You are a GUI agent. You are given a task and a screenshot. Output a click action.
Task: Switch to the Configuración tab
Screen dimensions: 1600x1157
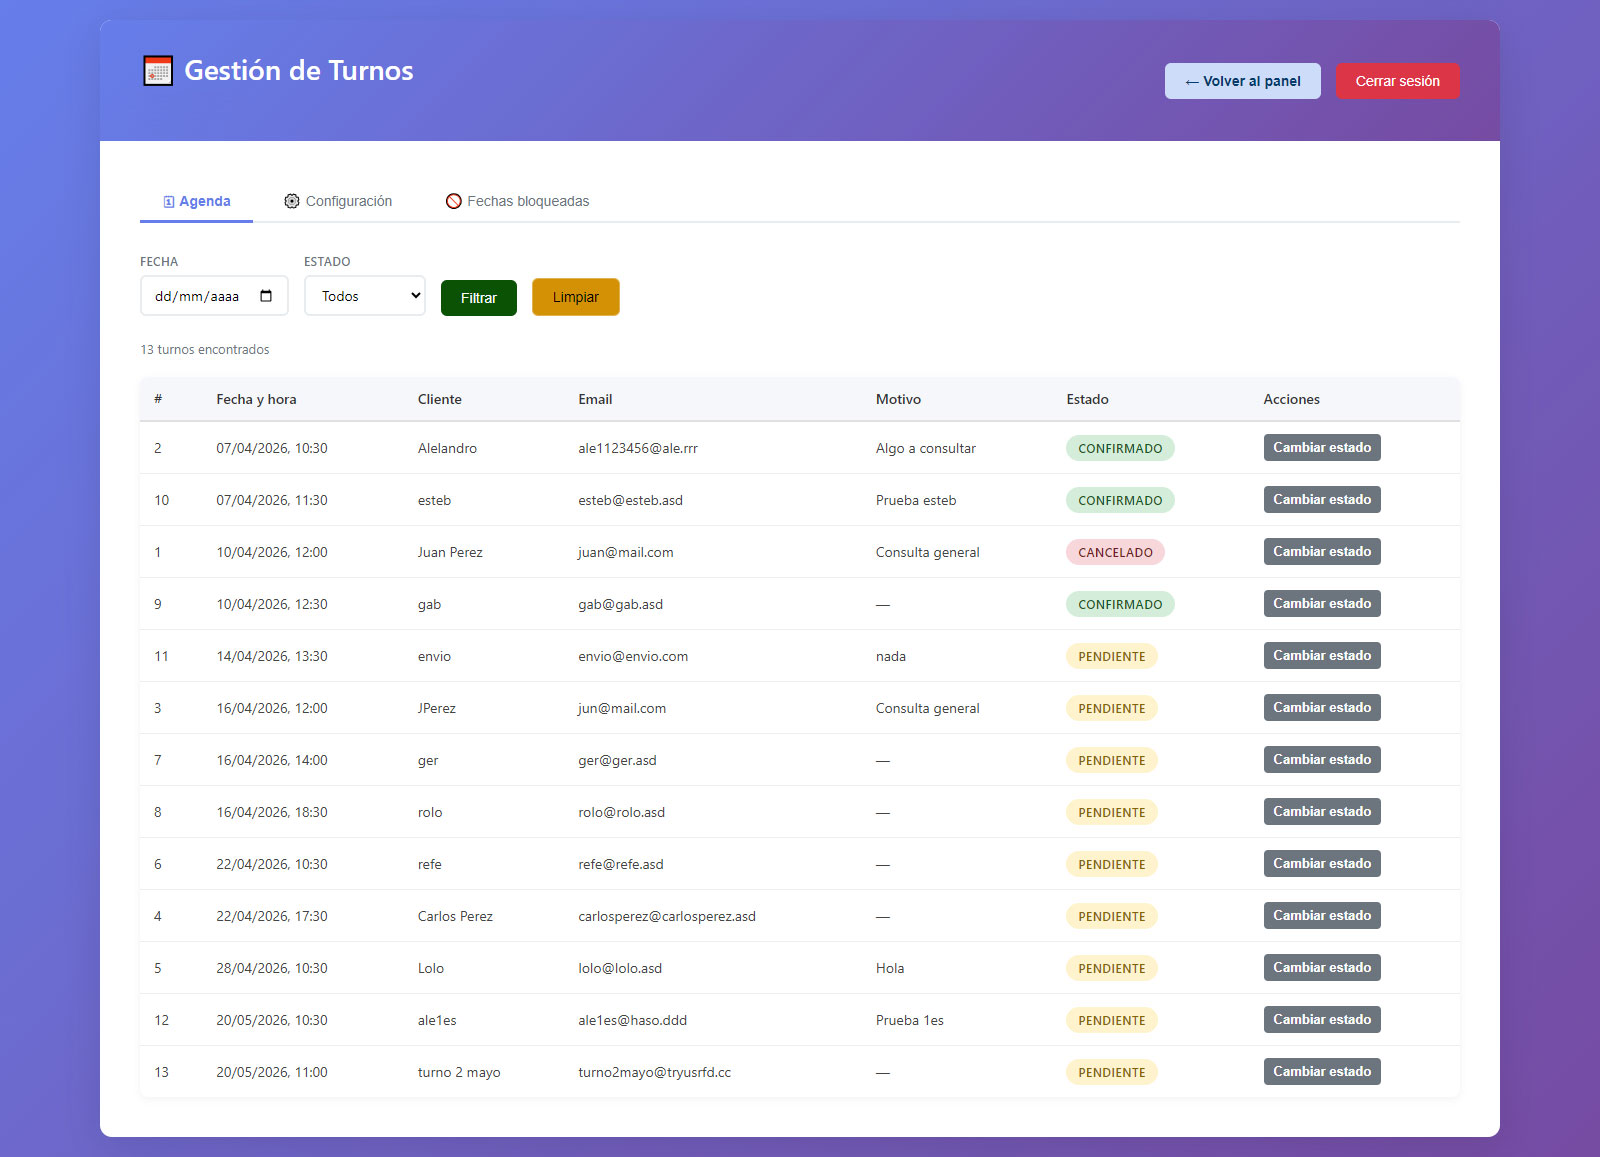(338, 201)
